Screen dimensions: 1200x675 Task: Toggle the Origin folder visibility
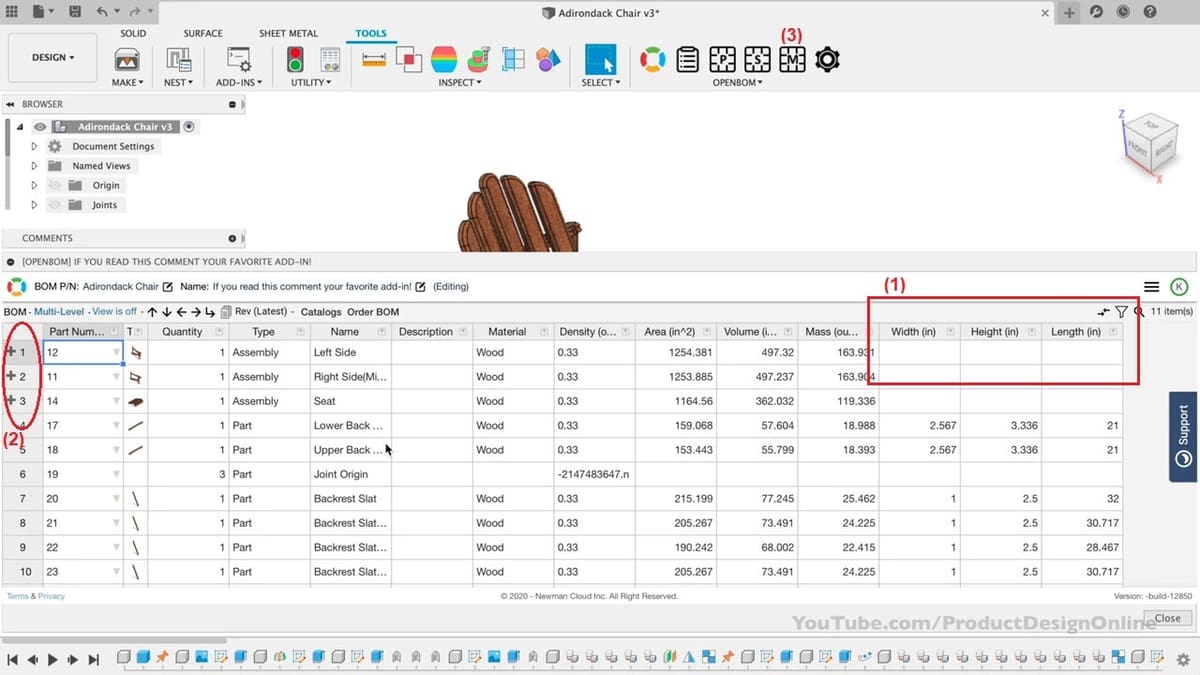pyautogui.click(x=54, y=185)
